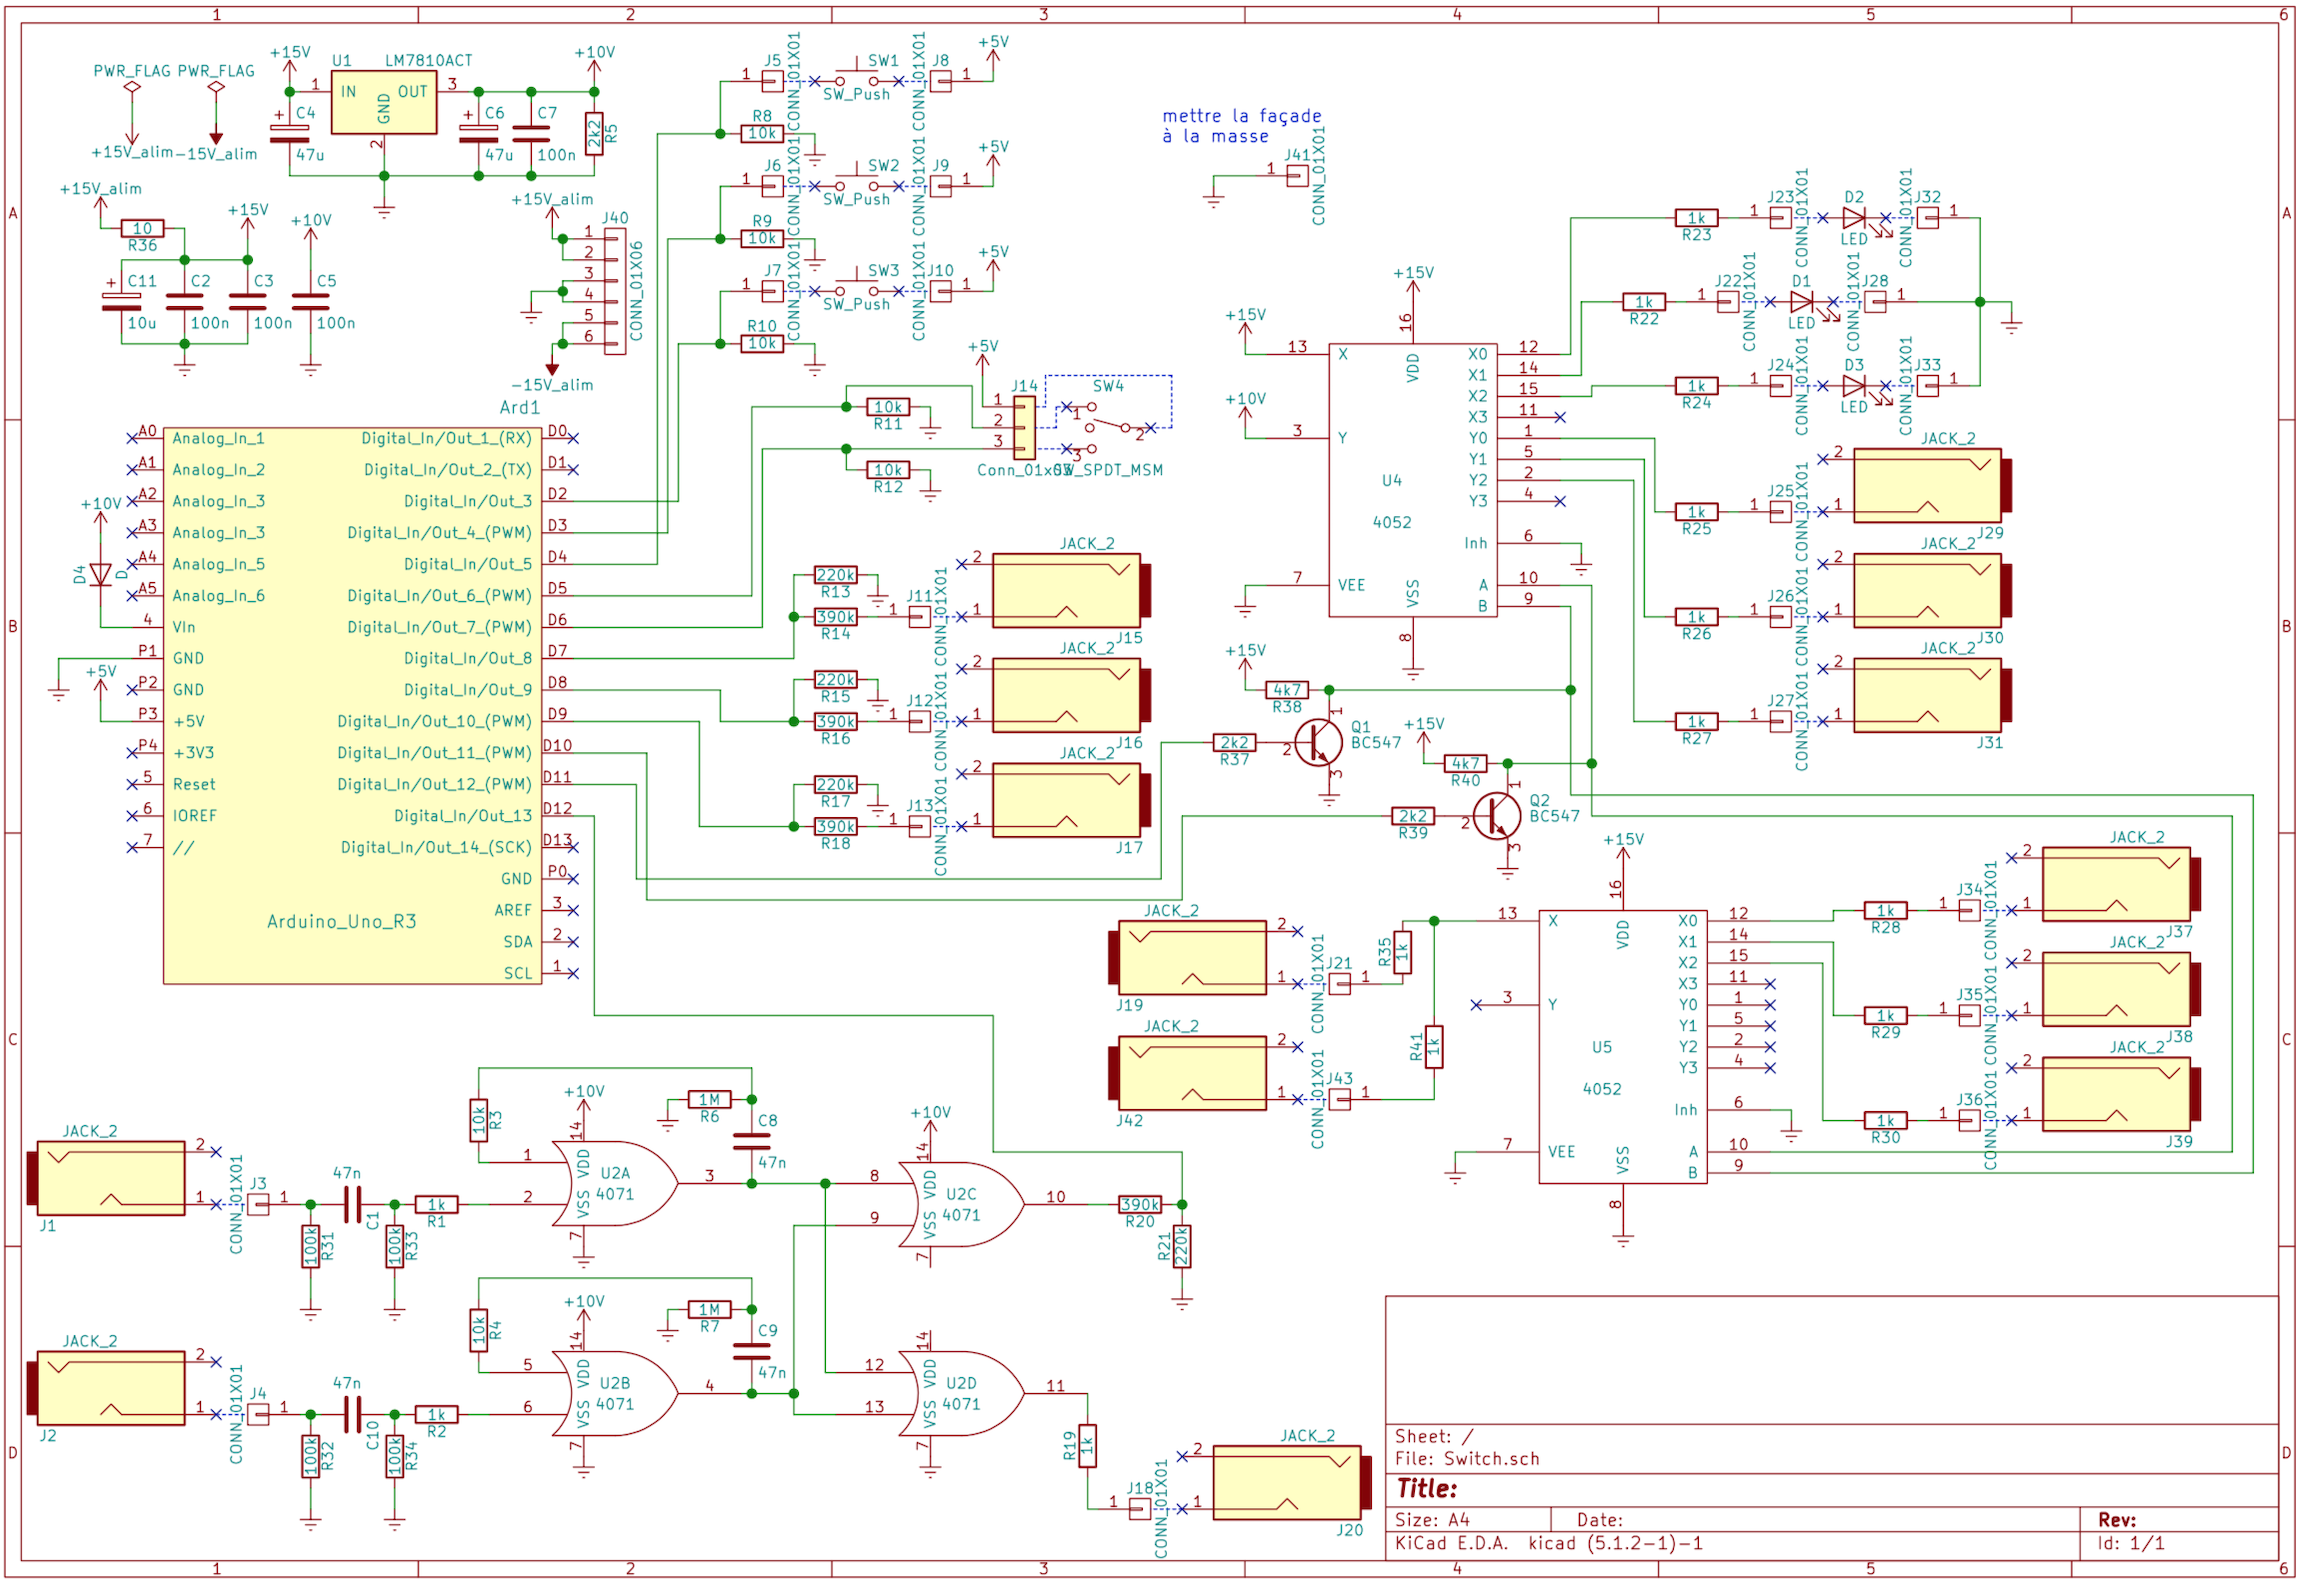Image resolution: width=2300 pixels, height=1580 pixels.
Task: Click the U2D 4071 OR gate
Action: [960, 1393]
